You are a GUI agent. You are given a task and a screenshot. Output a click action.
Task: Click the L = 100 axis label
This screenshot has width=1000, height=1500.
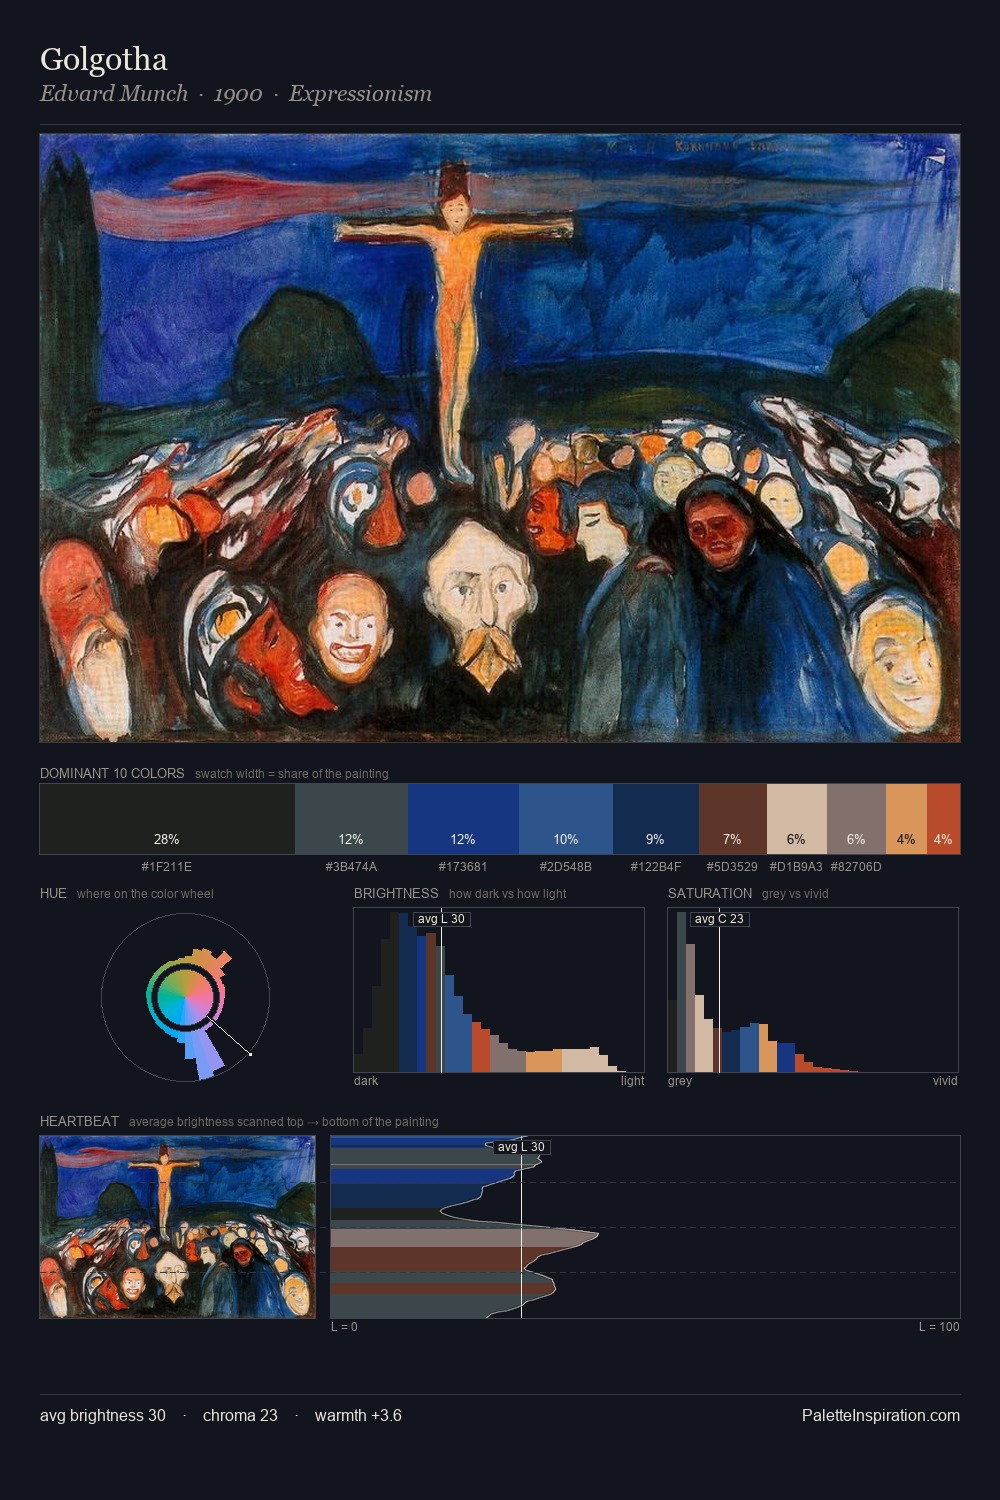939,1327
